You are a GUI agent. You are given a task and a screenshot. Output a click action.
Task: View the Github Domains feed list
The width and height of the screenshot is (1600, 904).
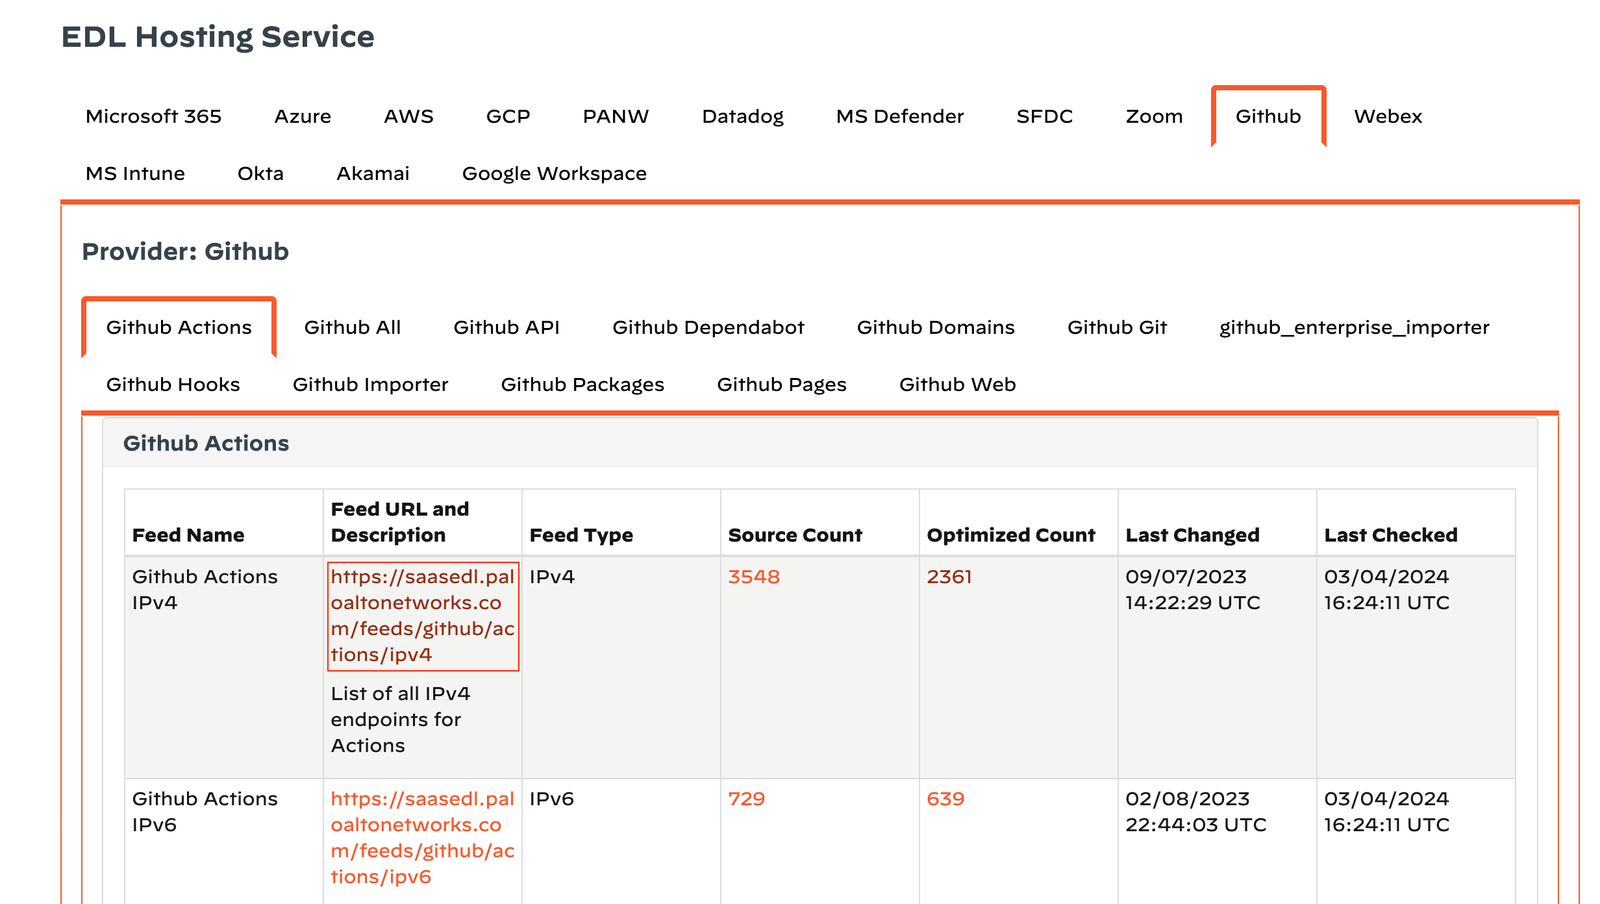coord(935,327)
